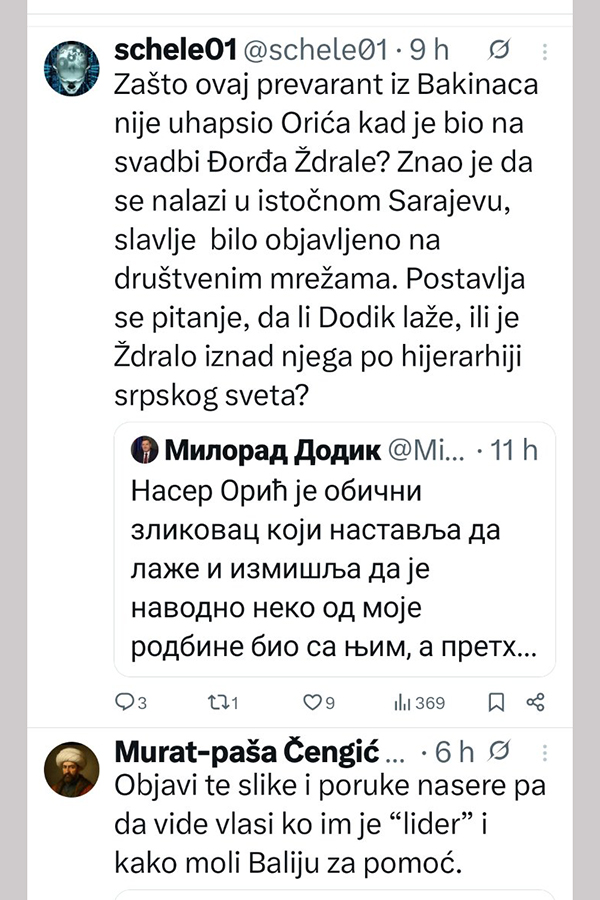Open Grok icon on schele01's post
The image size is (600, 900).
(501, 51)
